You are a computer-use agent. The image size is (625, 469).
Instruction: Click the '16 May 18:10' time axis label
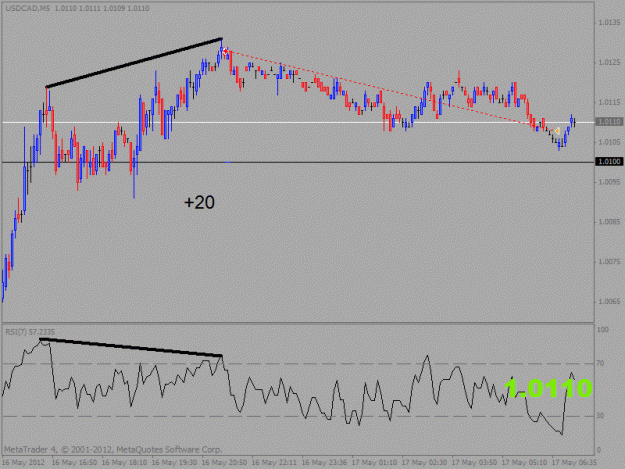(x=124, y=463)
